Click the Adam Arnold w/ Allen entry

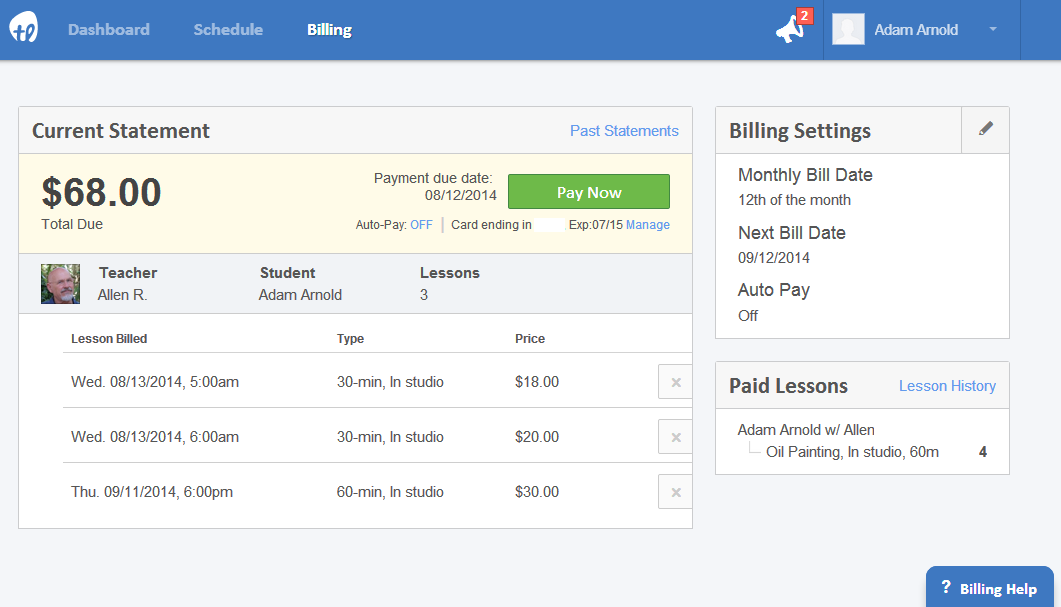pyautogui.click(x=805, y=430)
